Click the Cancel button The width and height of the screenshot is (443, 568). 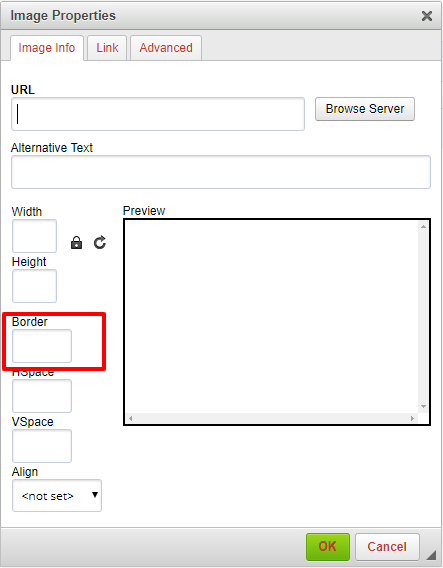387,546
